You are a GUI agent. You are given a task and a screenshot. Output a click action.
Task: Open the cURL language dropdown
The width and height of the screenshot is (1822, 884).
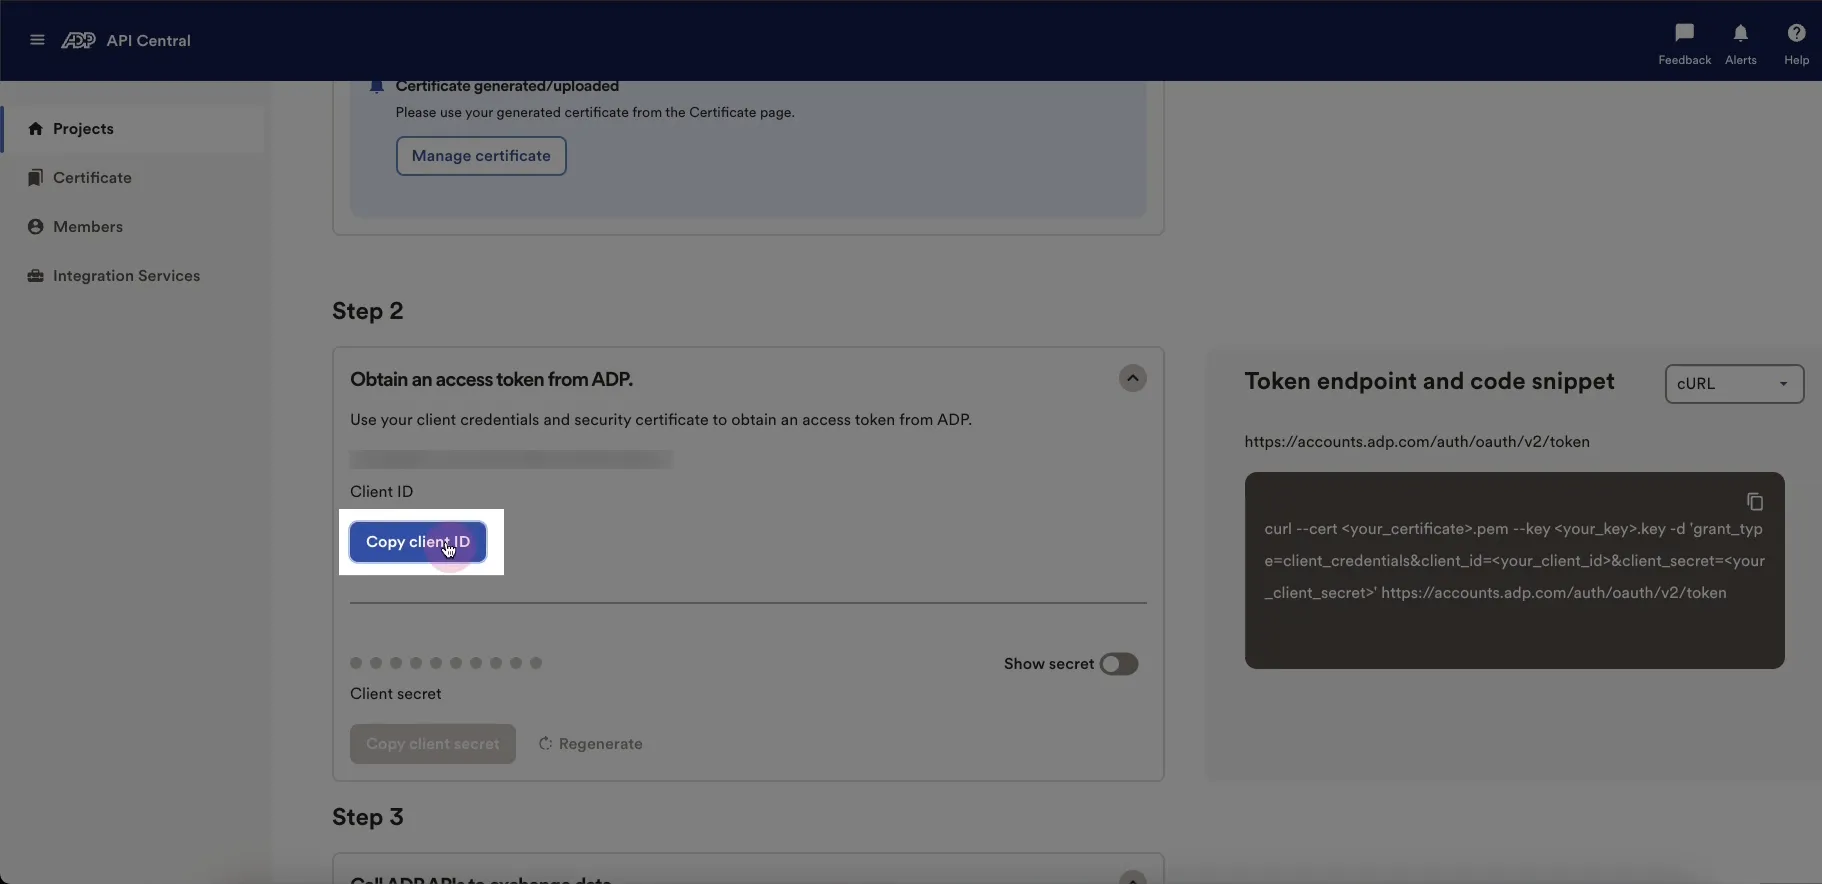pos(1734,384)
